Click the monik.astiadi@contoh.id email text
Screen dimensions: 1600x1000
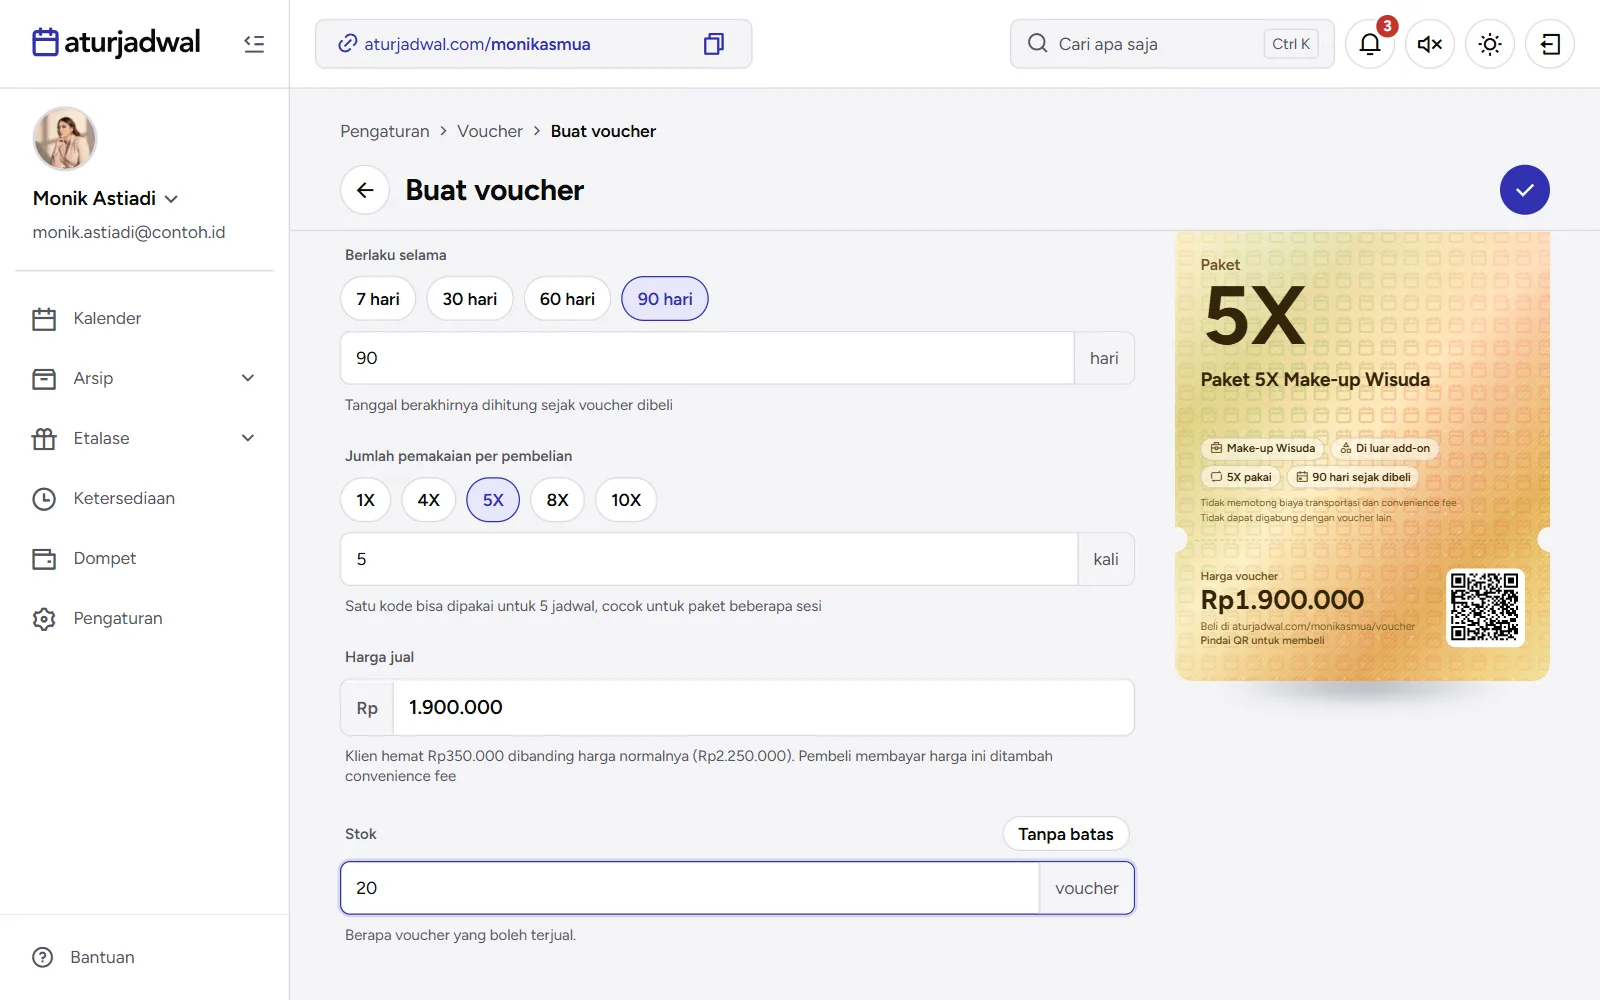(129, 232)
